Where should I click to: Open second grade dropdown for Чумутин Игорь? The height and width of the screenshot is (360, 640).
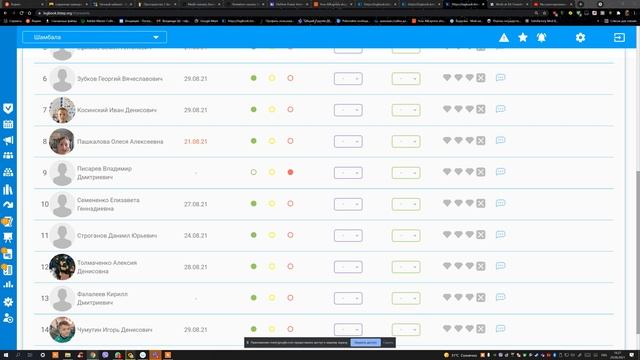[406, 329]
